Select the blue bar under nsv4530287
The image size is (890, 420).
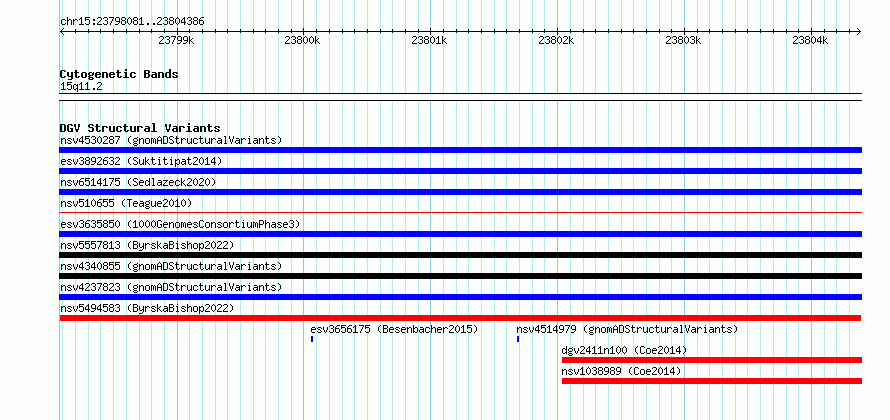(x=461, y=150)
